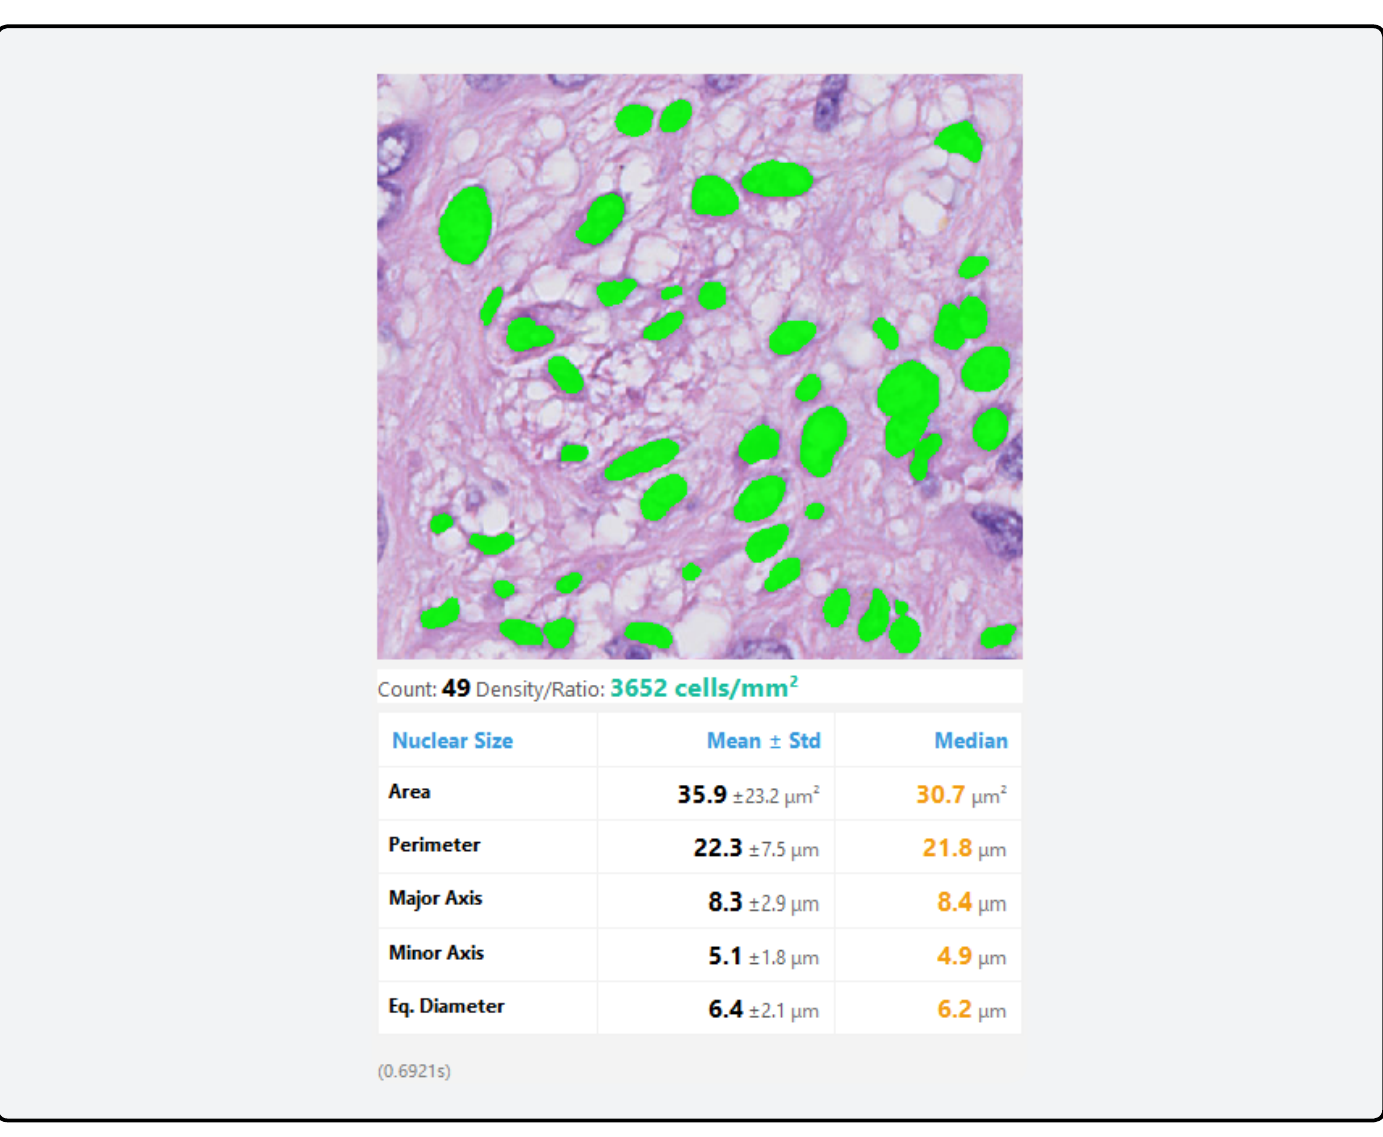Image resolution: width=1383 pixels, height=1137 pixels.
Task: Click the segmented histology image thumbnail
Action: click(699, 366)
